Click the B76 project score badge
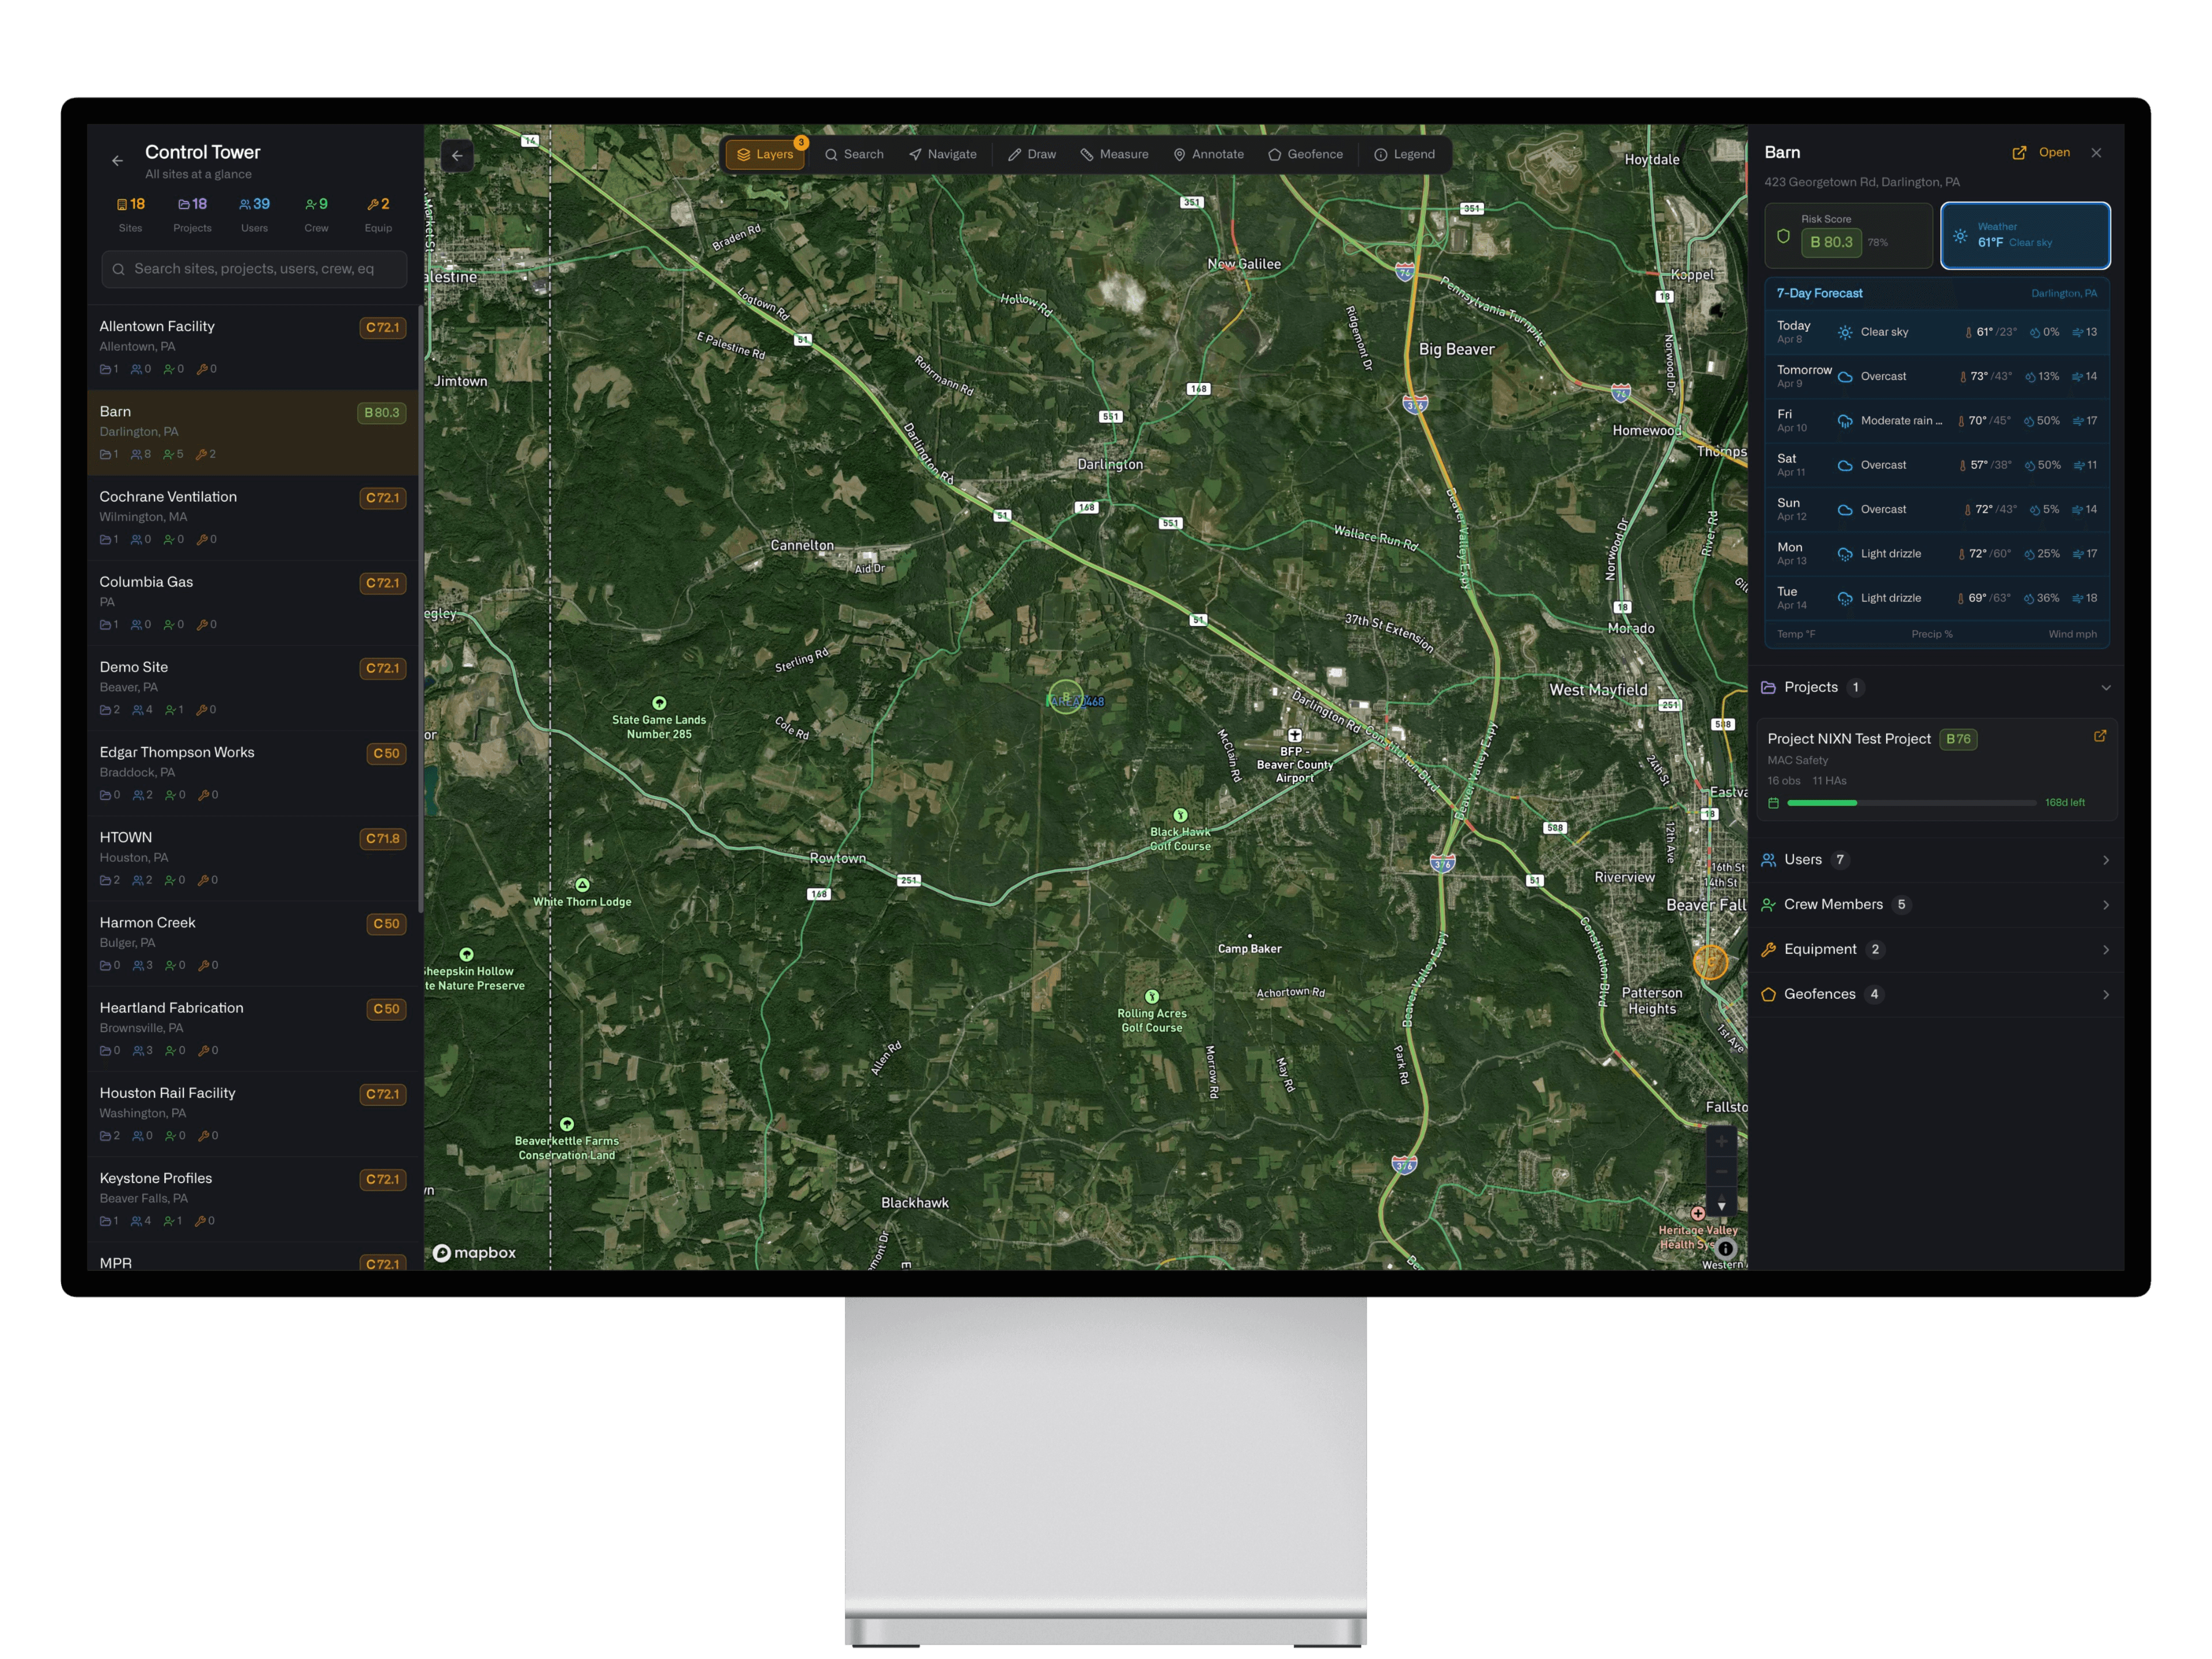Image resolution: width=2212 pixels, height=1659 pixels. [1958, 739]
